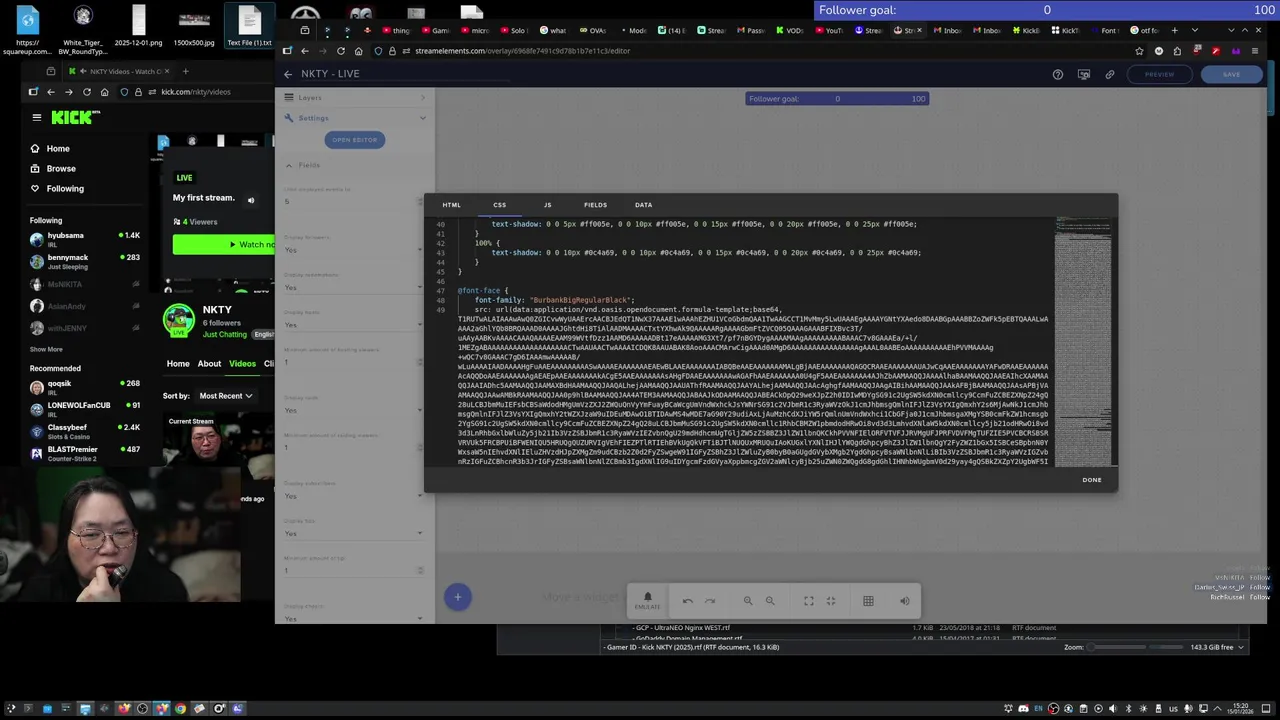Open the FIELDS tab in code editor
1280x720 pixels.
595,205
